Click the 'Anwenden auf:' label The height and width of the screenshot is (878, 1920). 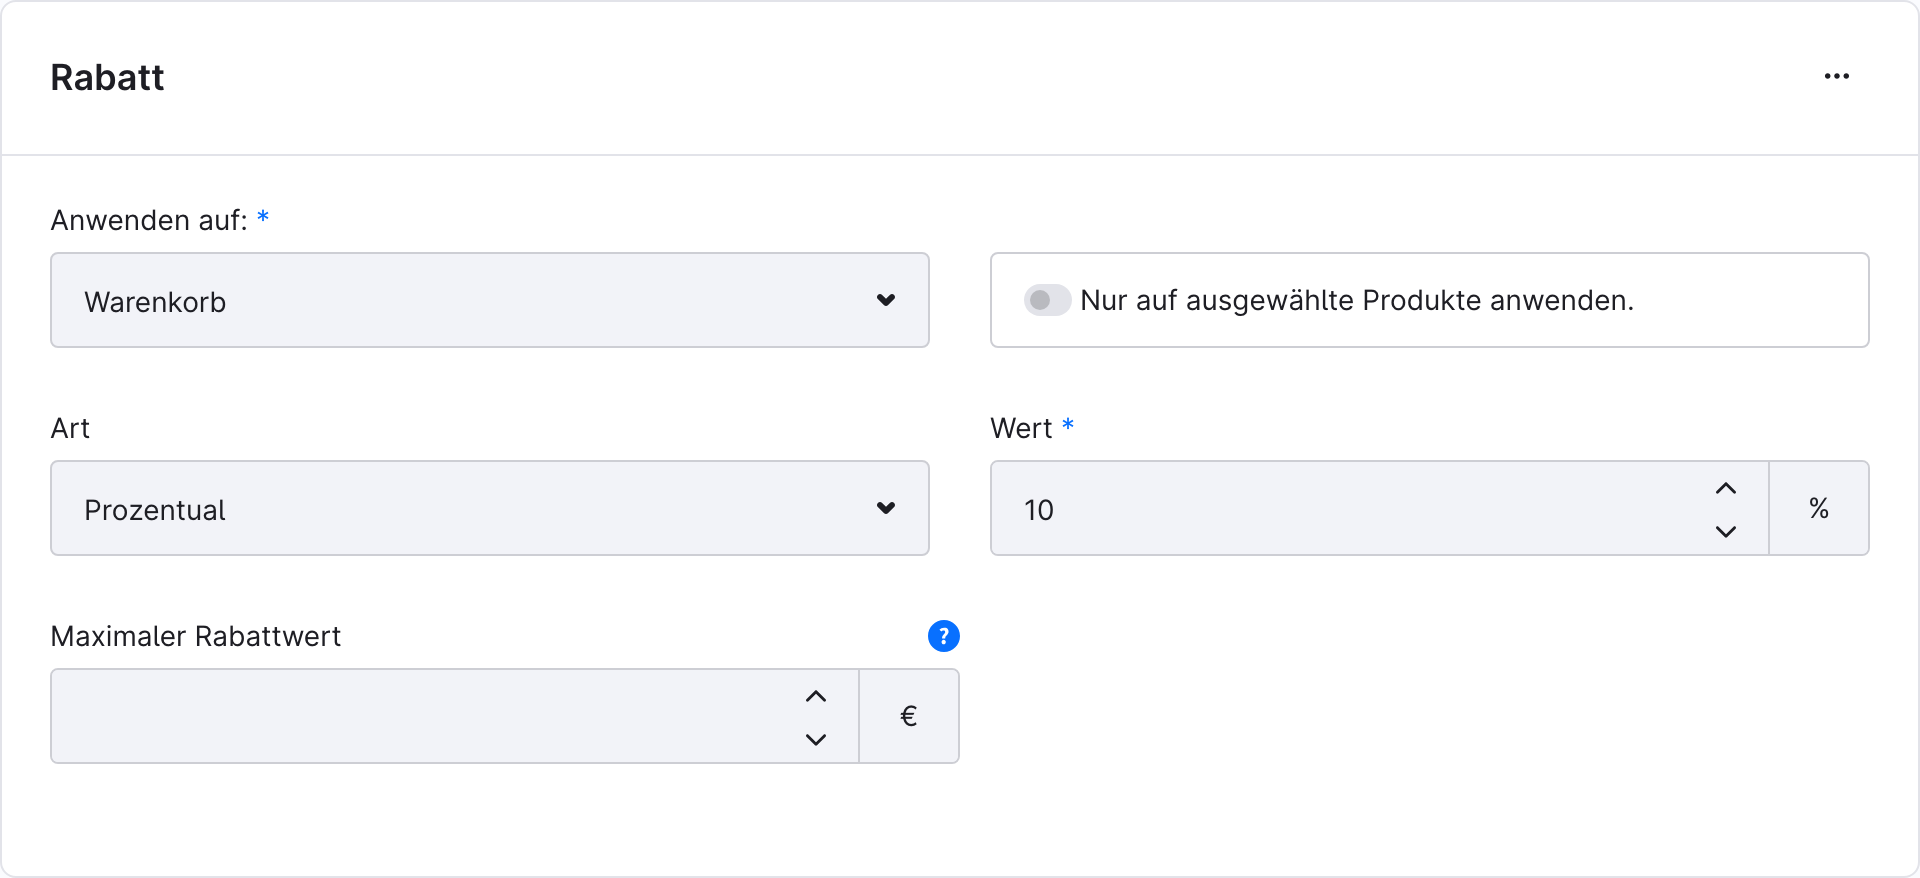[149, 220]
